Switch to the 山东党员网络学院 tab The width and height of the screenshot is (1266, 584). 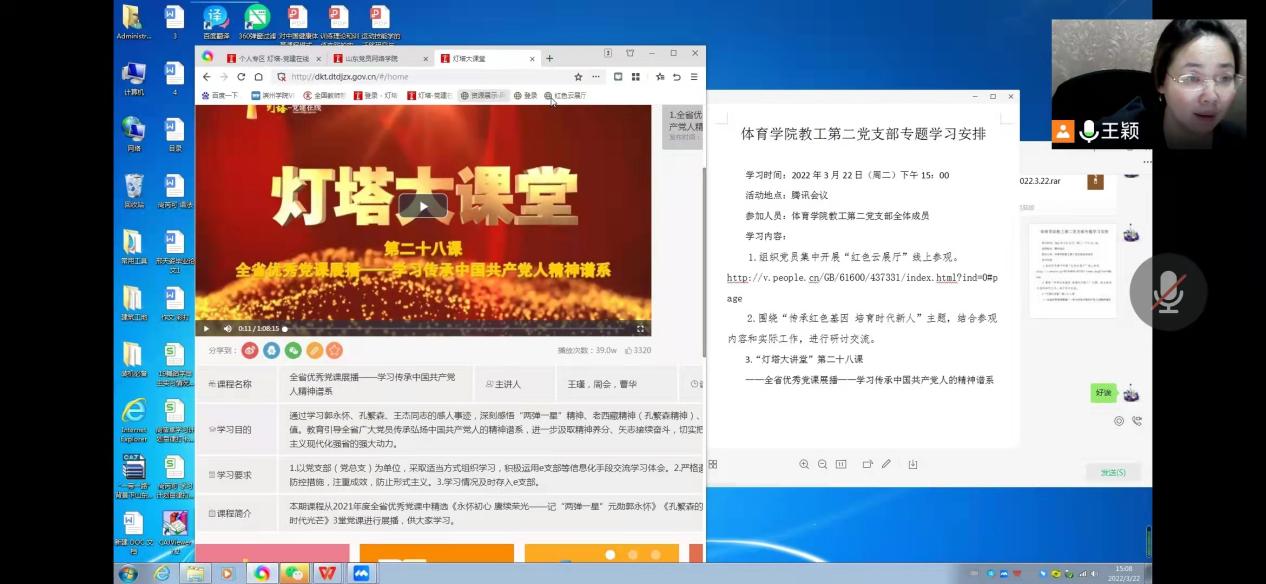pyautogui.click(x=378, y=59)
